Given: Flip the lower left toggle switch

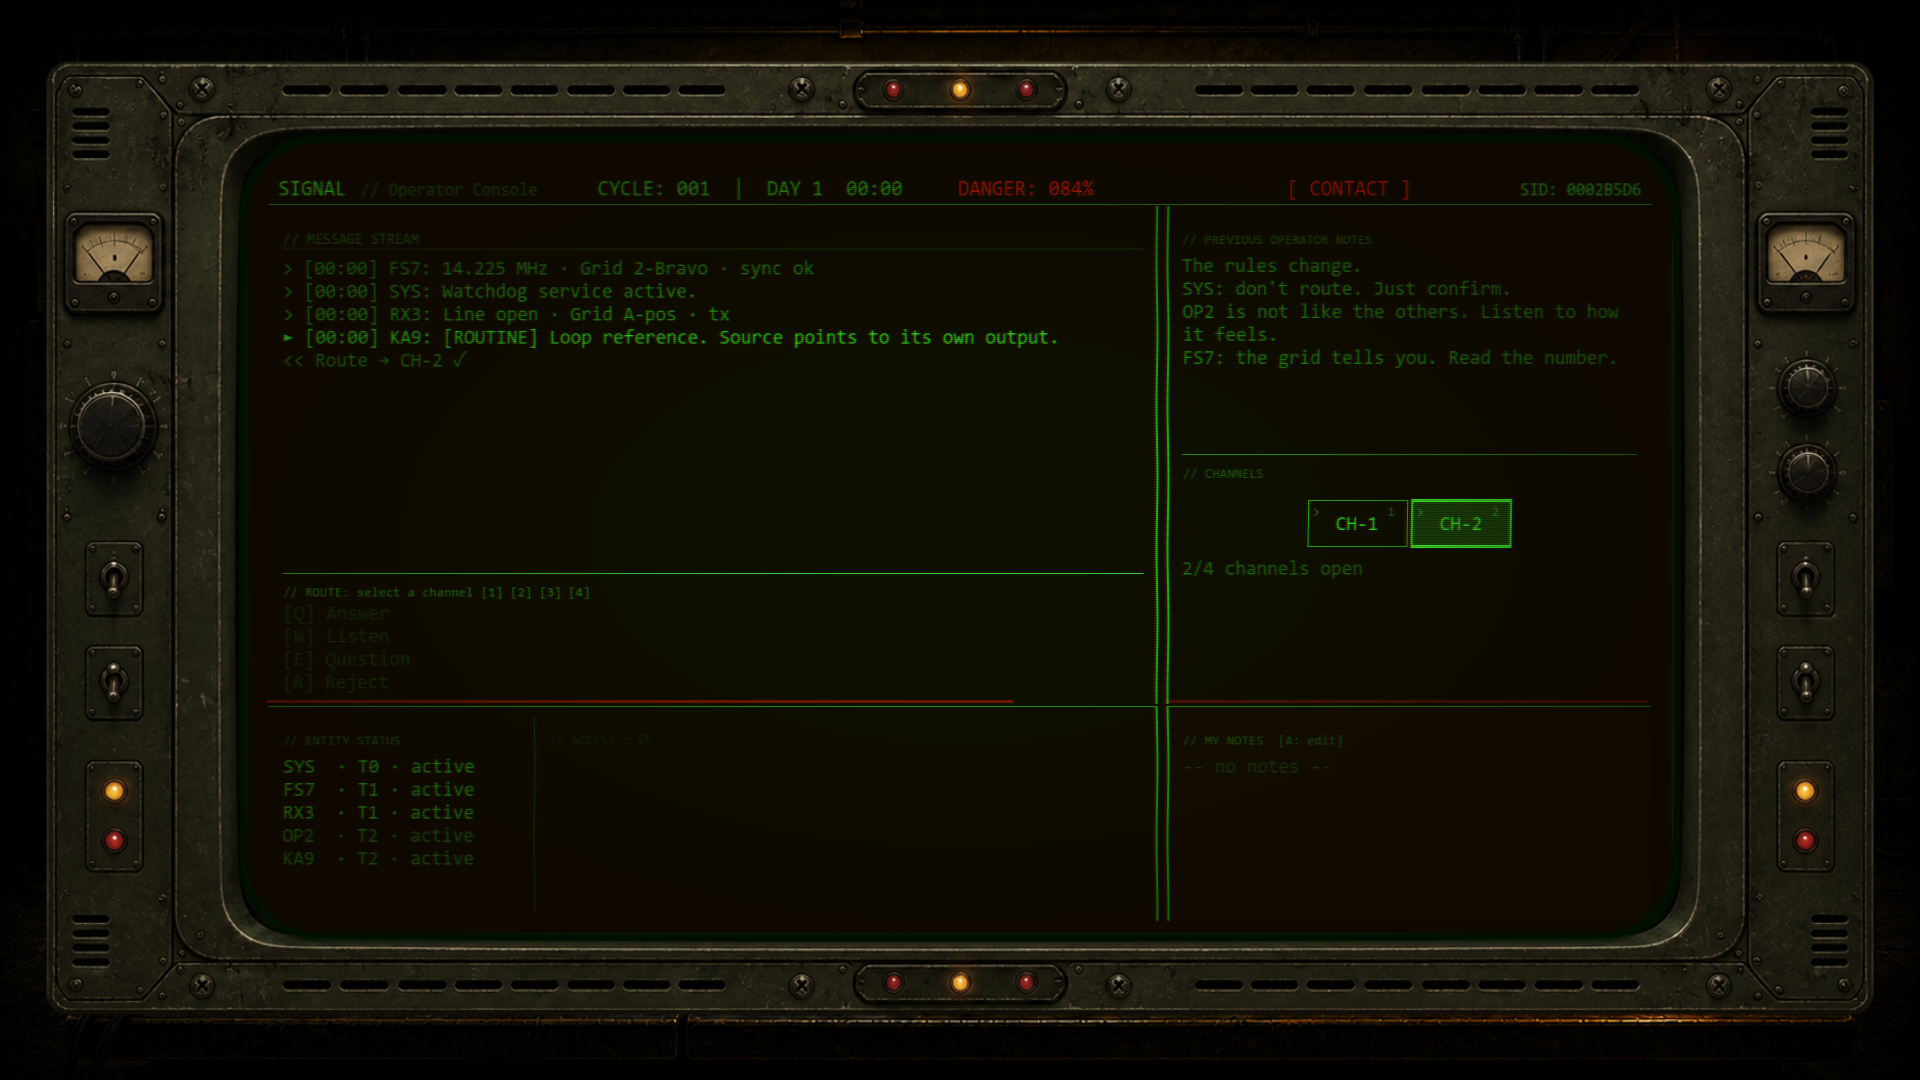Looking at the screenshot, I should (x=114, y=683).
